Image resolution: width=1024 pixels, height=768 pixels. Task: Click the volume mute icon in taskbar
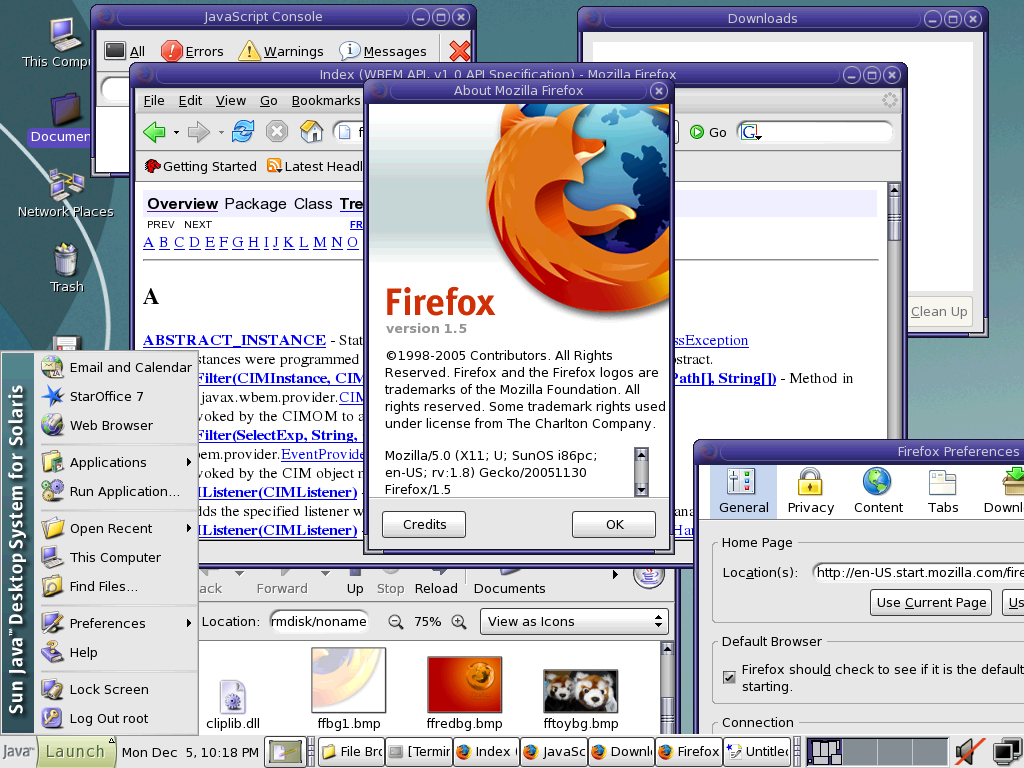pos(965,751)
